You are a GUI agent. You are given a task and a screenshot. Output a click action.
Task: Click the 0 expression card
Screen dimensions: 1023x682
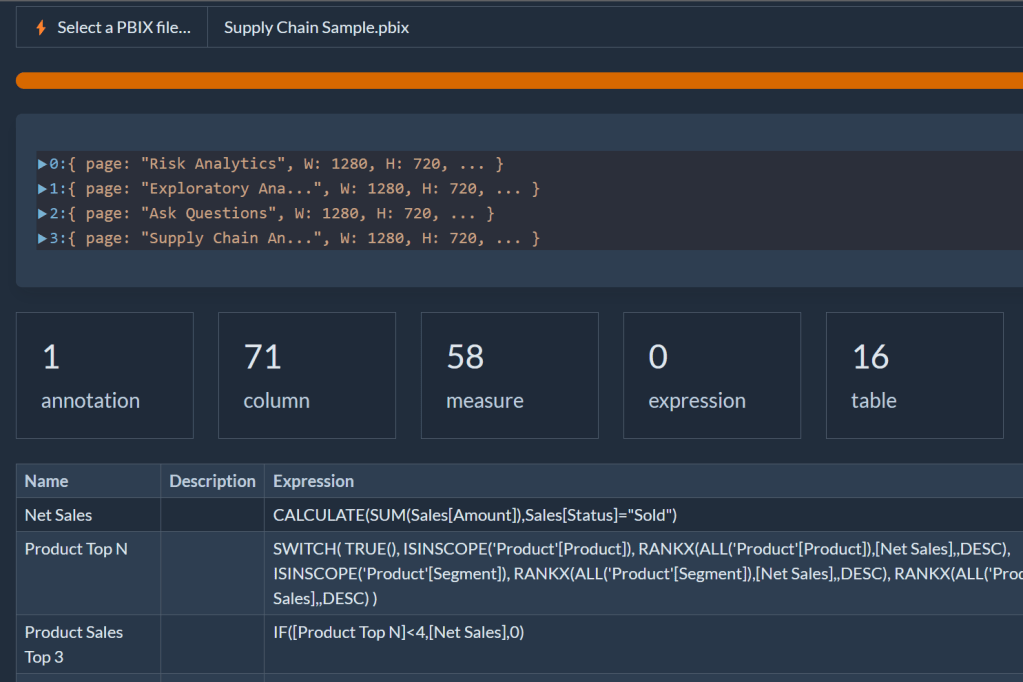click(711, 375)
